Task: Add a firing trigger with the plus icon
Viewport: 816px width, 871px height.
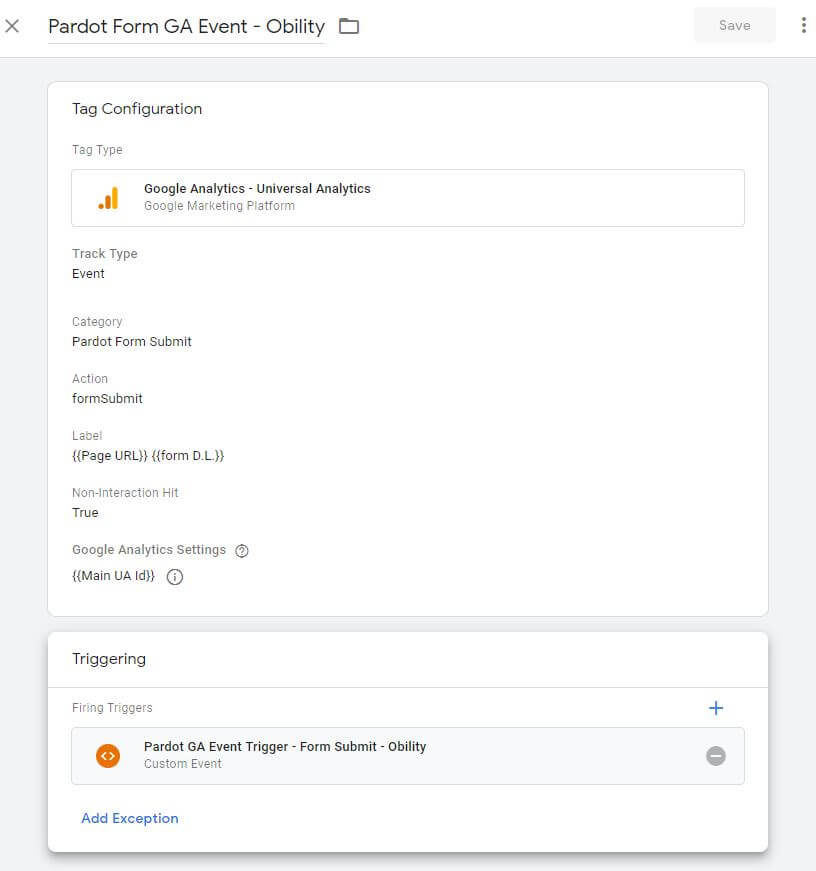Action: [x=715, y=708]
